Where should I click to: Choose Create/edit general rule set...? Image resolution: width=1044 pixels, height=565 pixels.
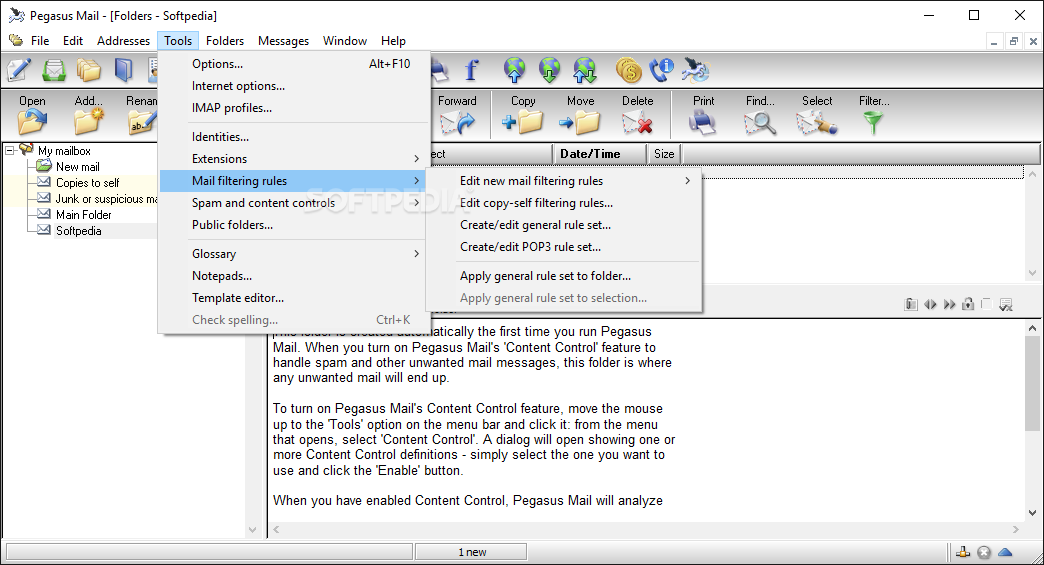(x=564, y=224)
